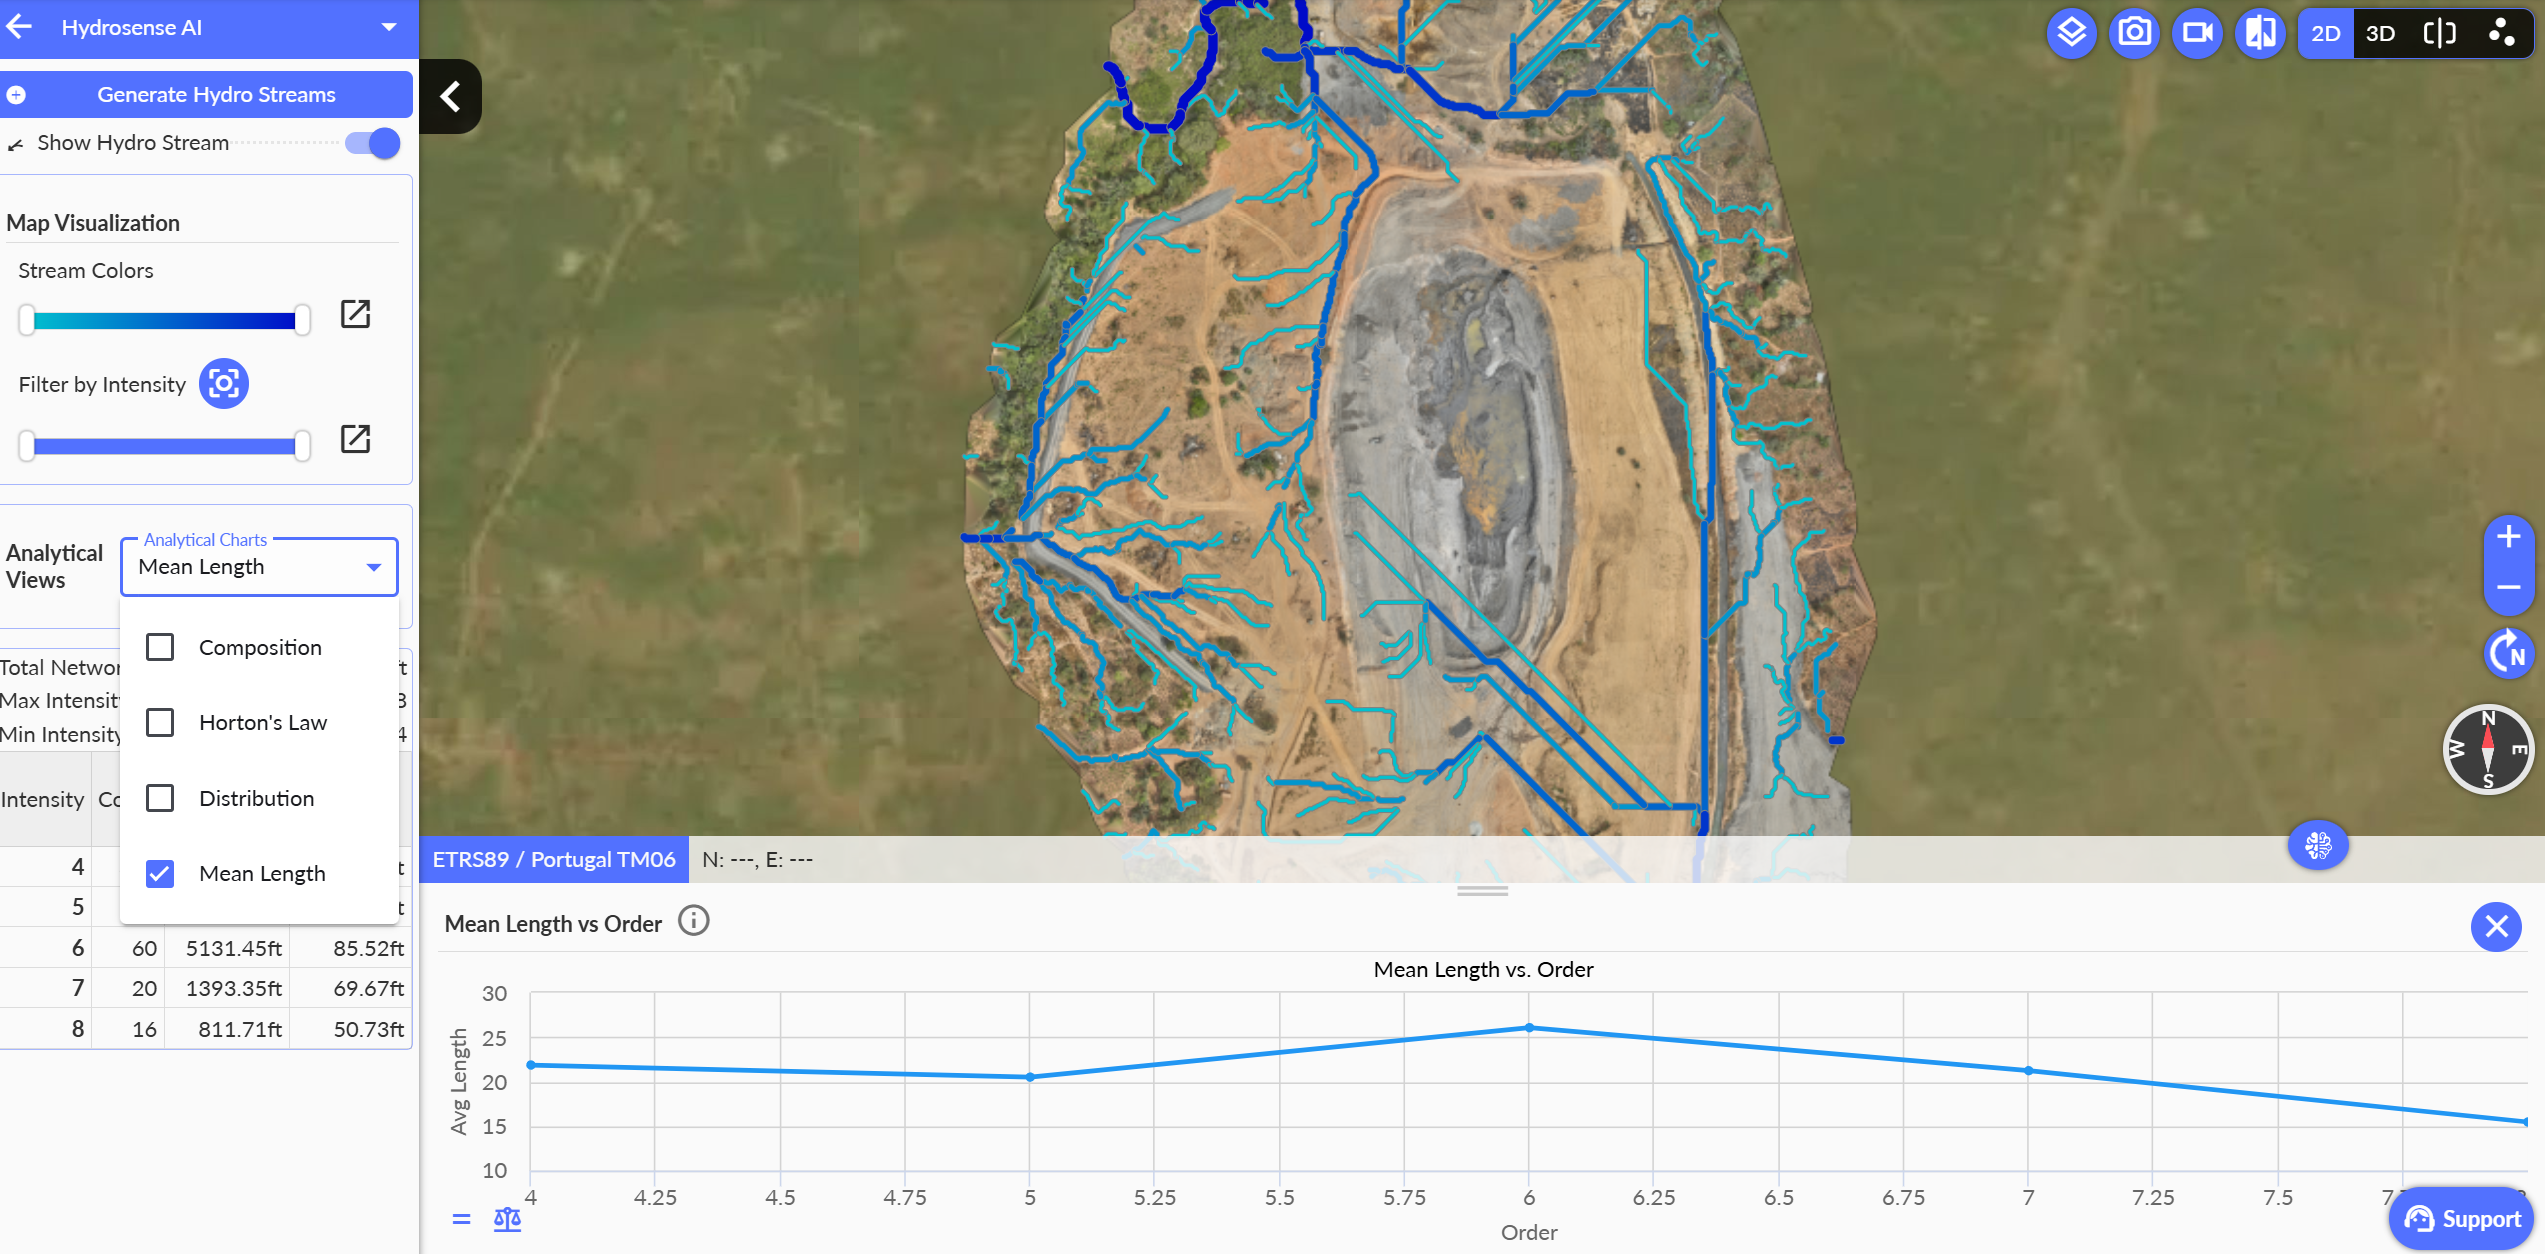Click Generate Hydro Streams button
The width and height of the screenshot is (2545, 1254).
point(216,95)
